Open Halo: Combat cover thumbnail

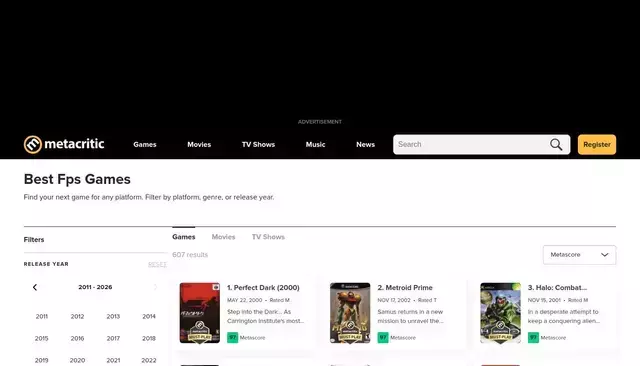(500, 313)
